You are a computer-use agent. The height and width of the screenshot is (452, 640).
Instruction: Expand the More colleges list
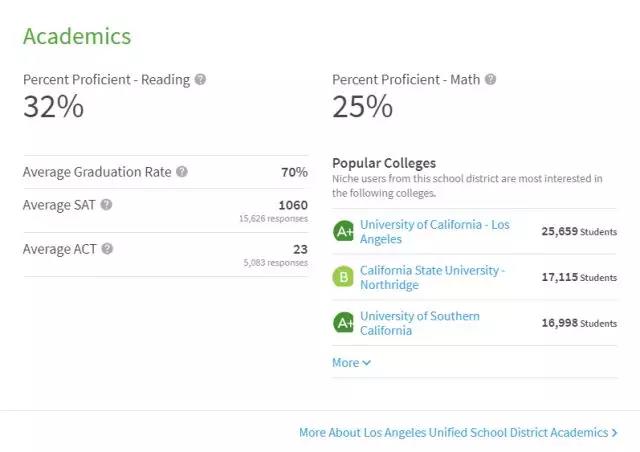coord(351,363)
